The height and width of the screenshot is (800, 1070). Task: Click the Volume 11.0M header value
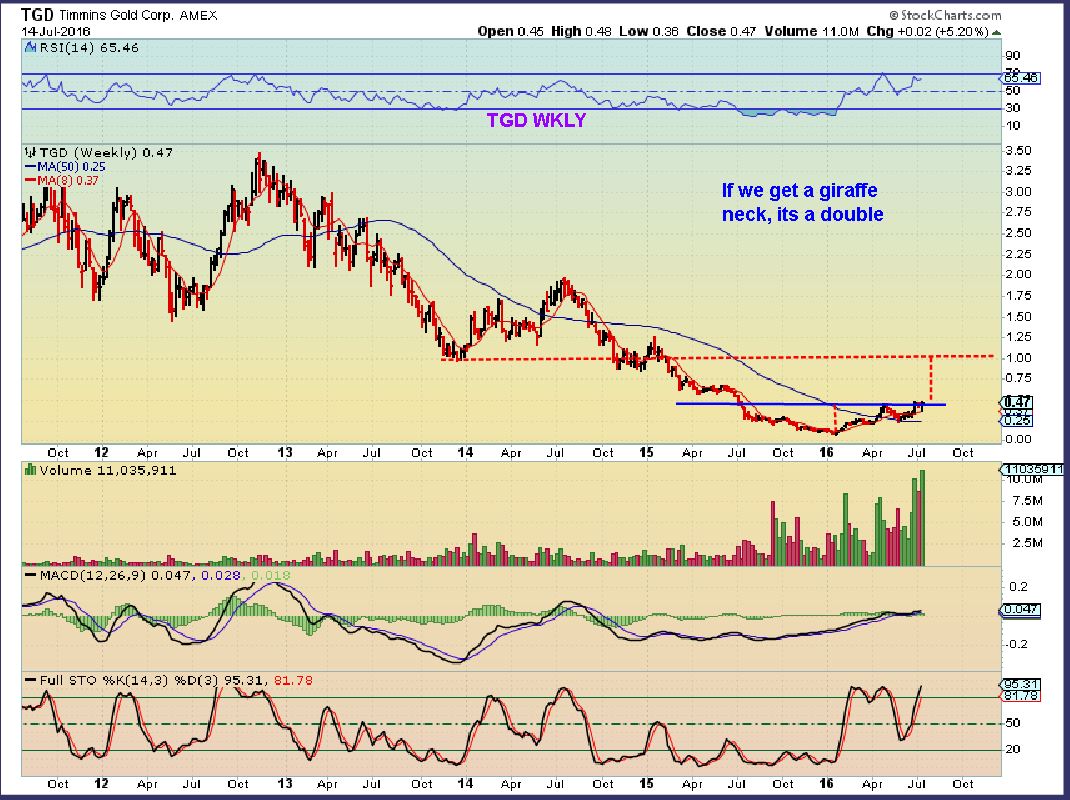(811, 31)
